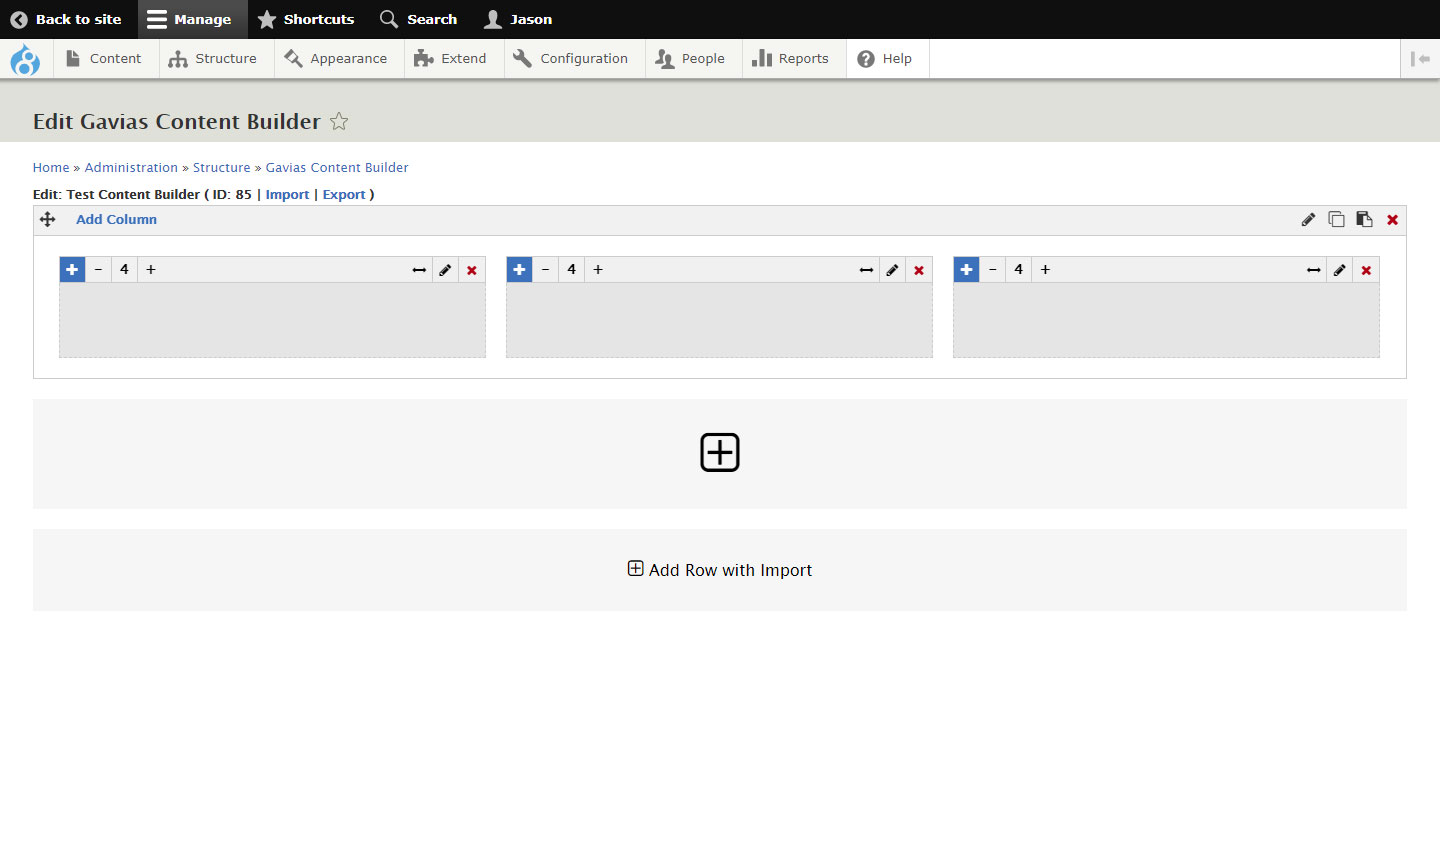
Task: Click the row paste icon
Action: (1364, 219)
